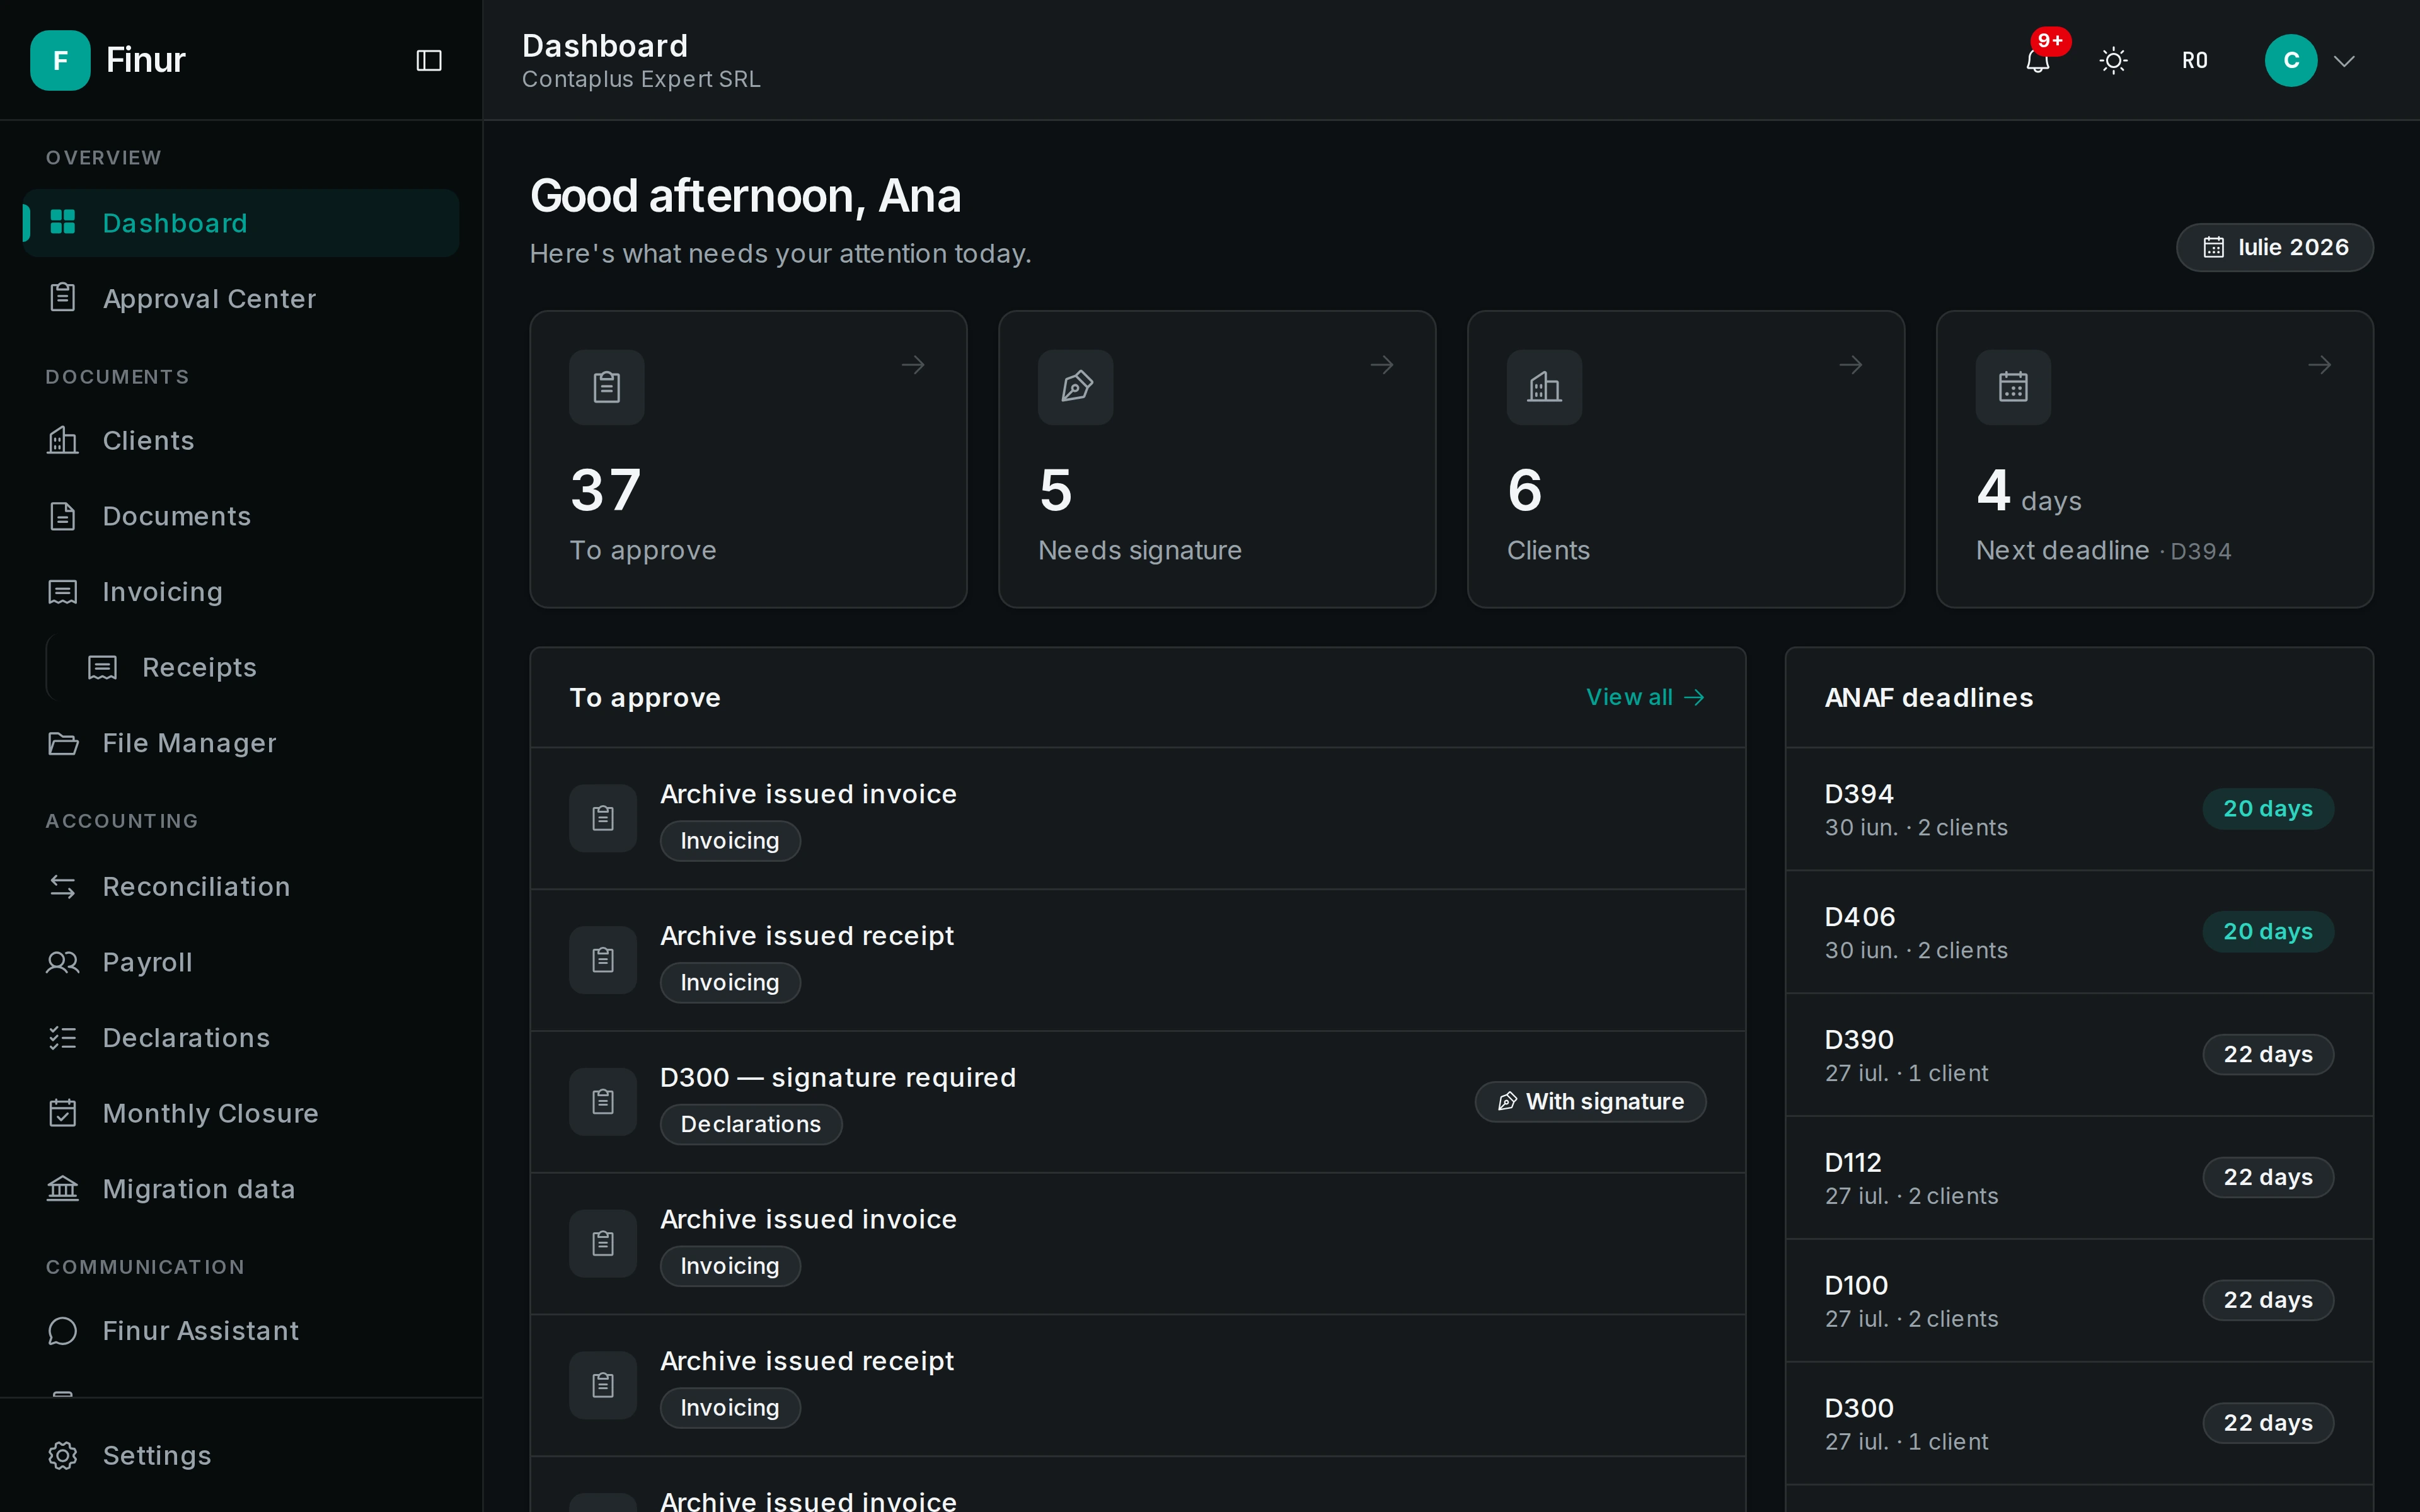Open the Iulie 2026 month picker

point(2274,247)
